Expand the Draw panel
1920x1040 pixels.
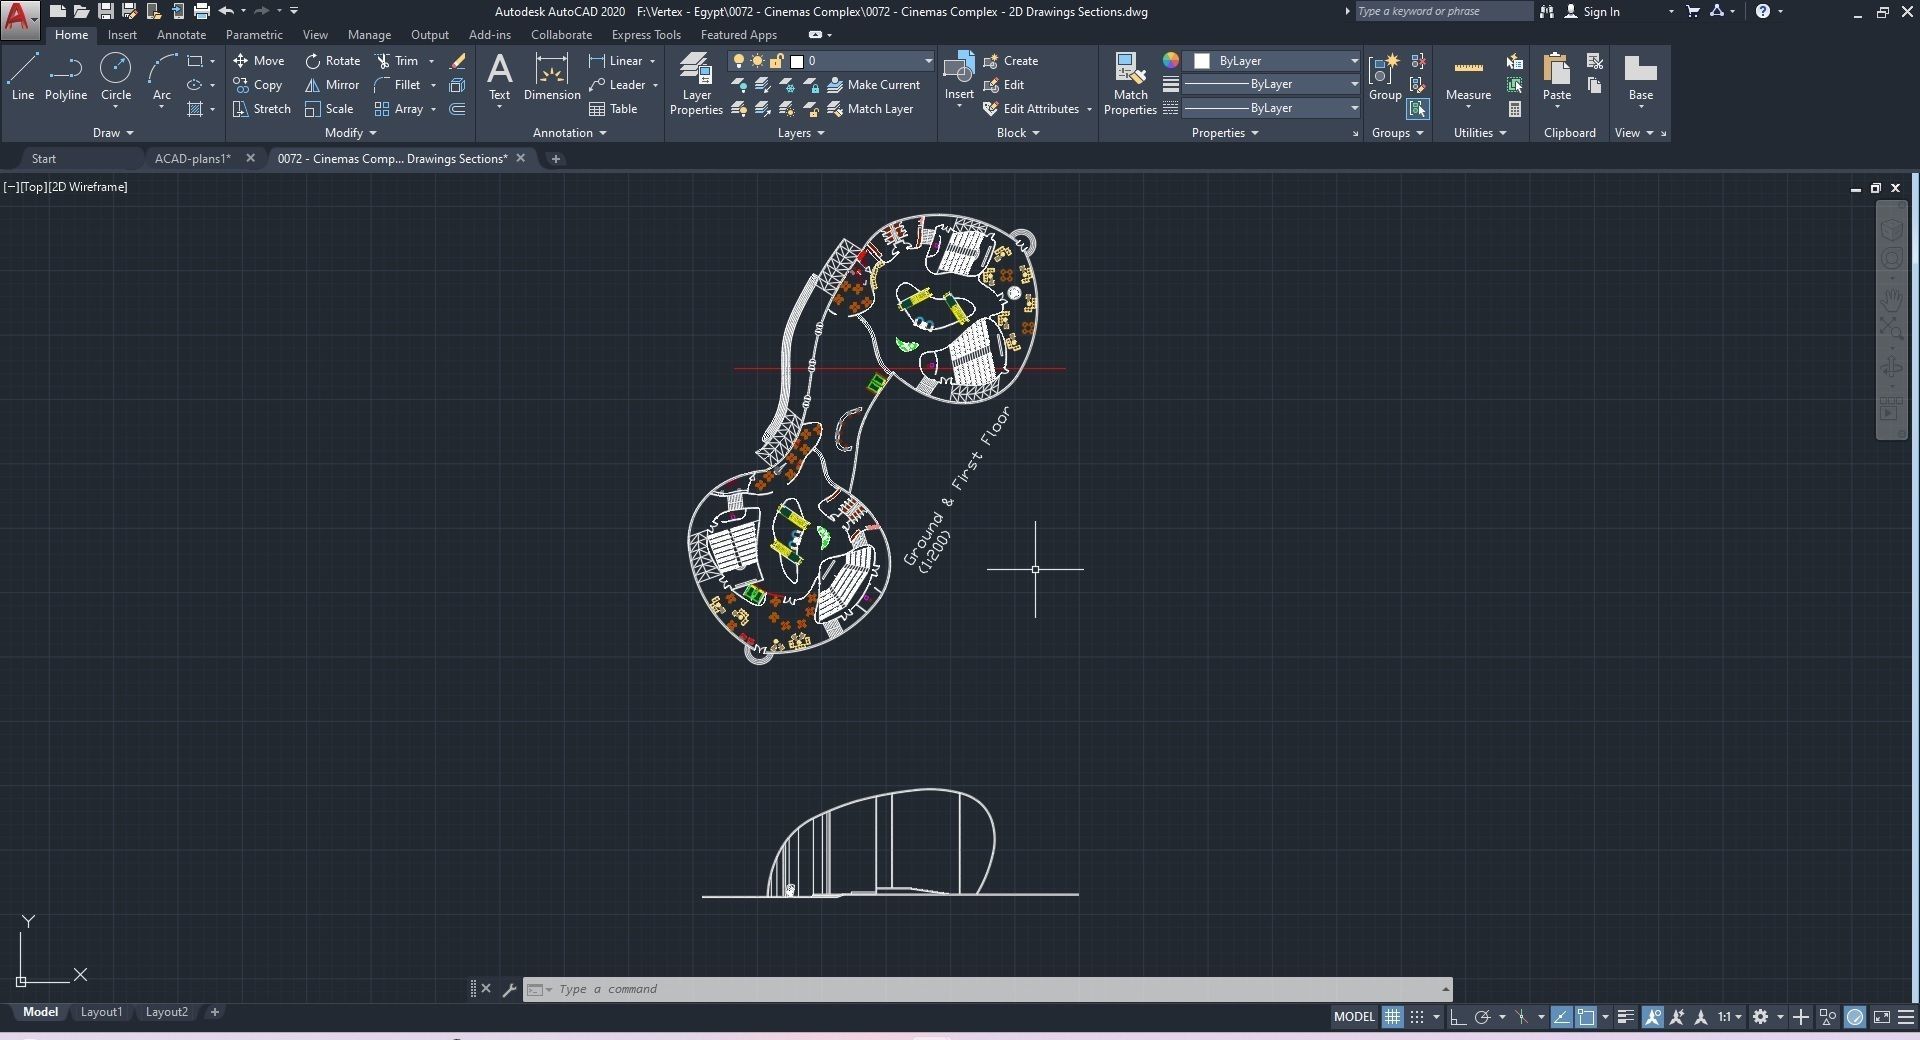tap(112, 133)
